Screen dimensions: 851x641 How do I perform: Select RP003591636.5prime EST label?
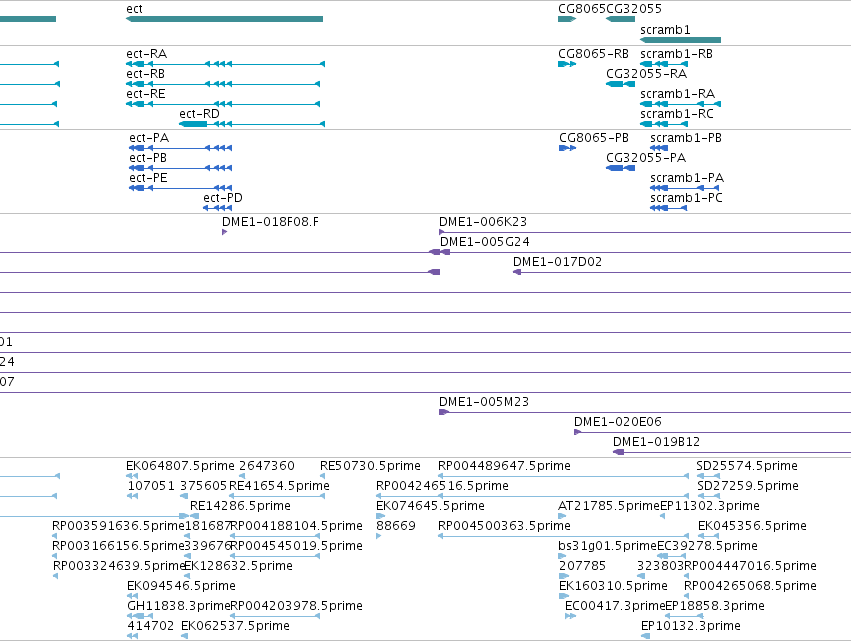click(x=118, y=526)
